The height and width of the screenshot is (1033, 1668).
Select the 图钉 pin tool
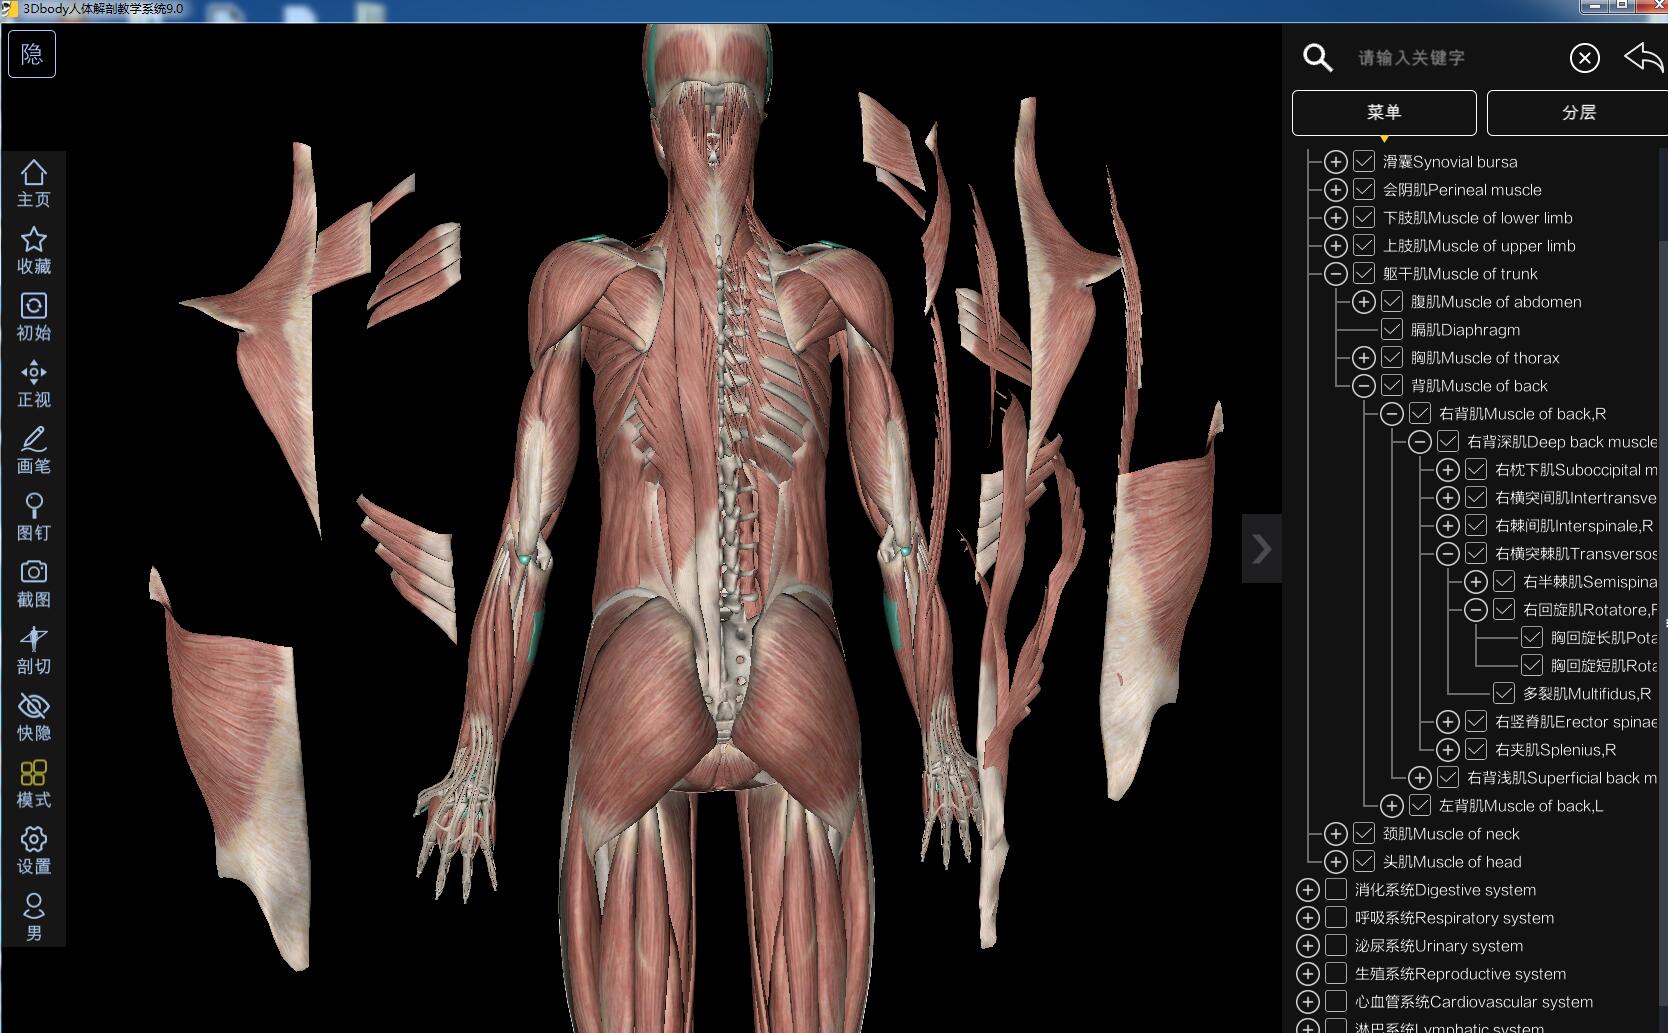pos(33,516)
